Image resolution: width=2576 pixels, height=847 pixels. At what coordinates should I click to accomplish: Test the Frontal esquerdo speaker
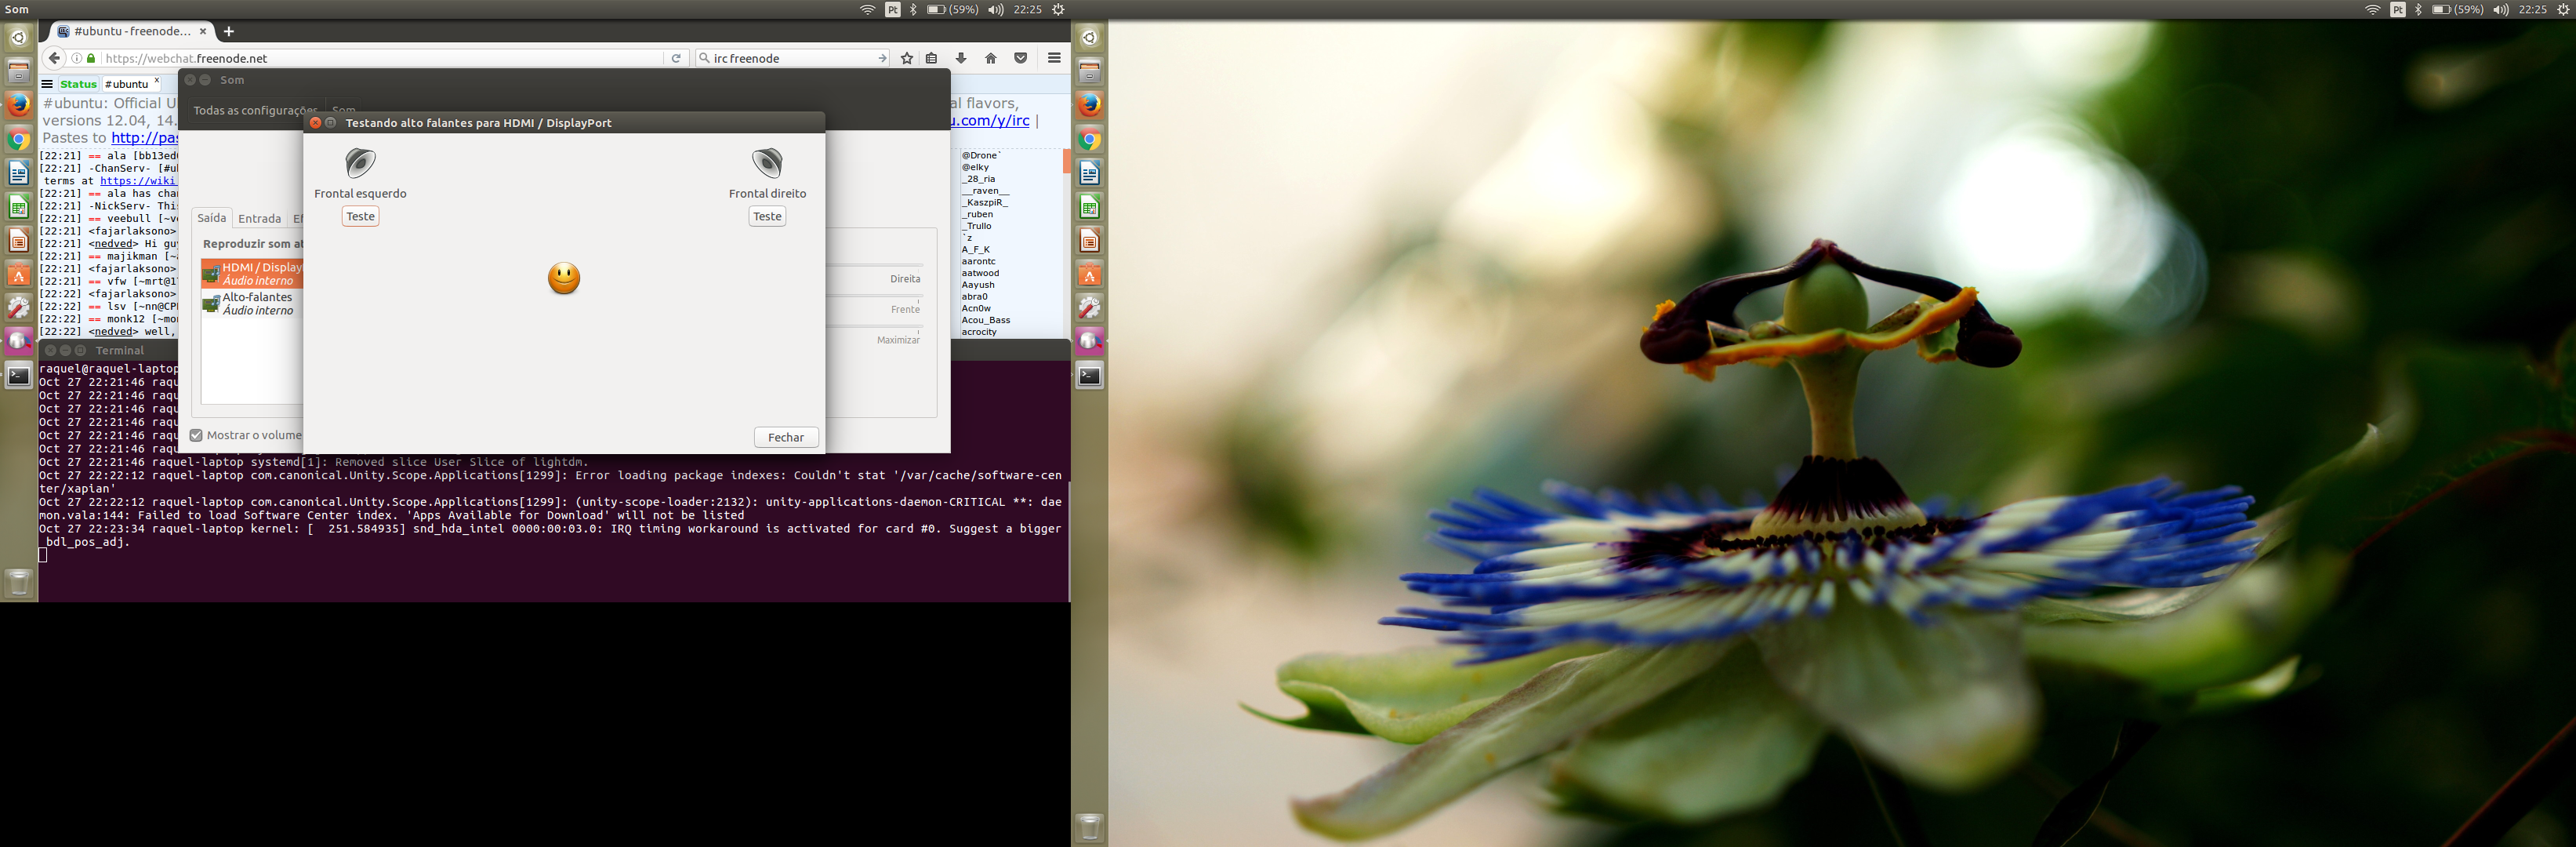pyautogui.click(x=360, y=216)
